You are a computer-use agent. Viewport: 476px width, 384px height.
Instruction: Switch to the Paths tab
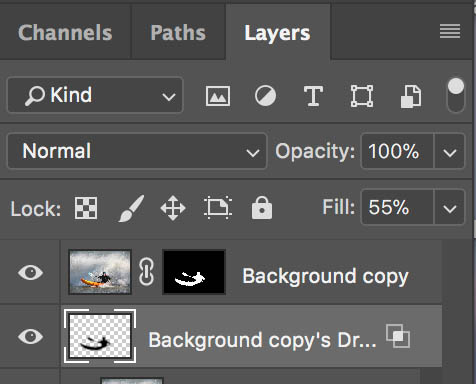pyautogui.click(x=178, y=33)
